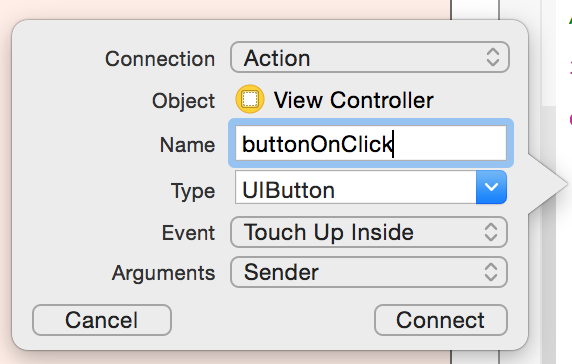Click the Arguments popup stepper arrows
The height and width of the screenshot is (364, 572).
coord(491,272)
